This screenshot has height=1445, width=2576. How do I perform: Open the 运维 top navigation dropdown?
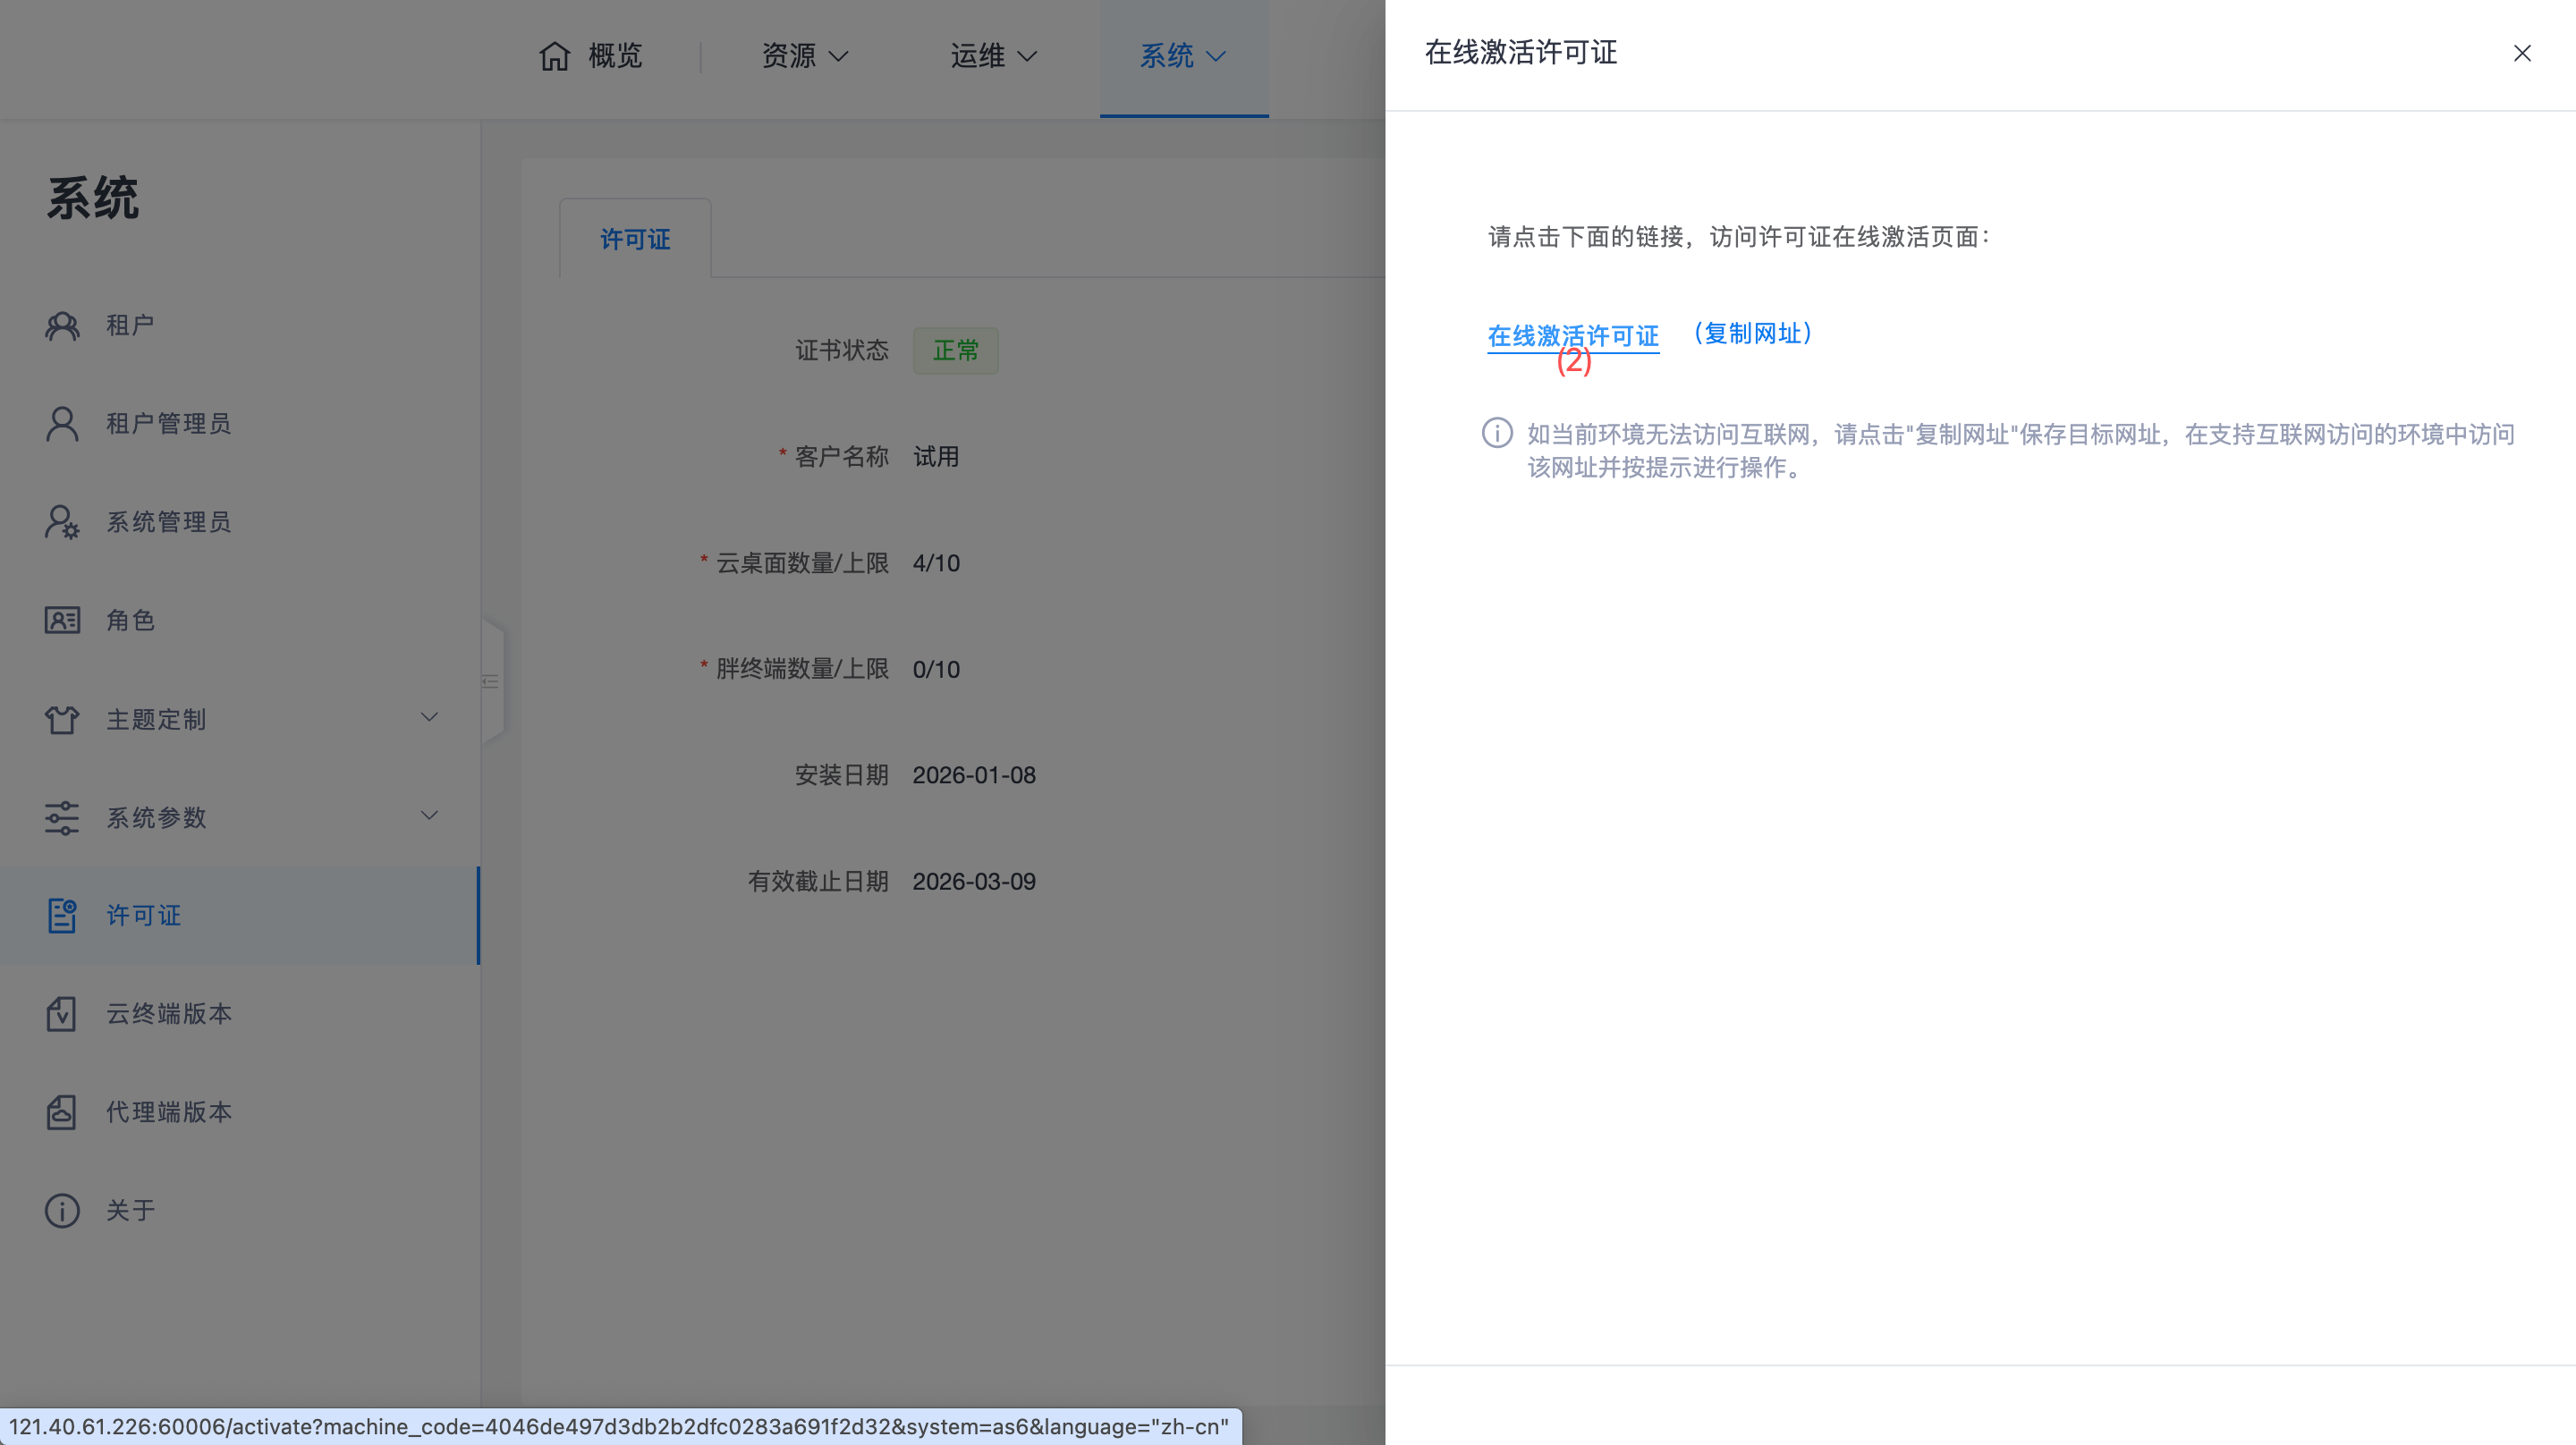pos(992,56)
